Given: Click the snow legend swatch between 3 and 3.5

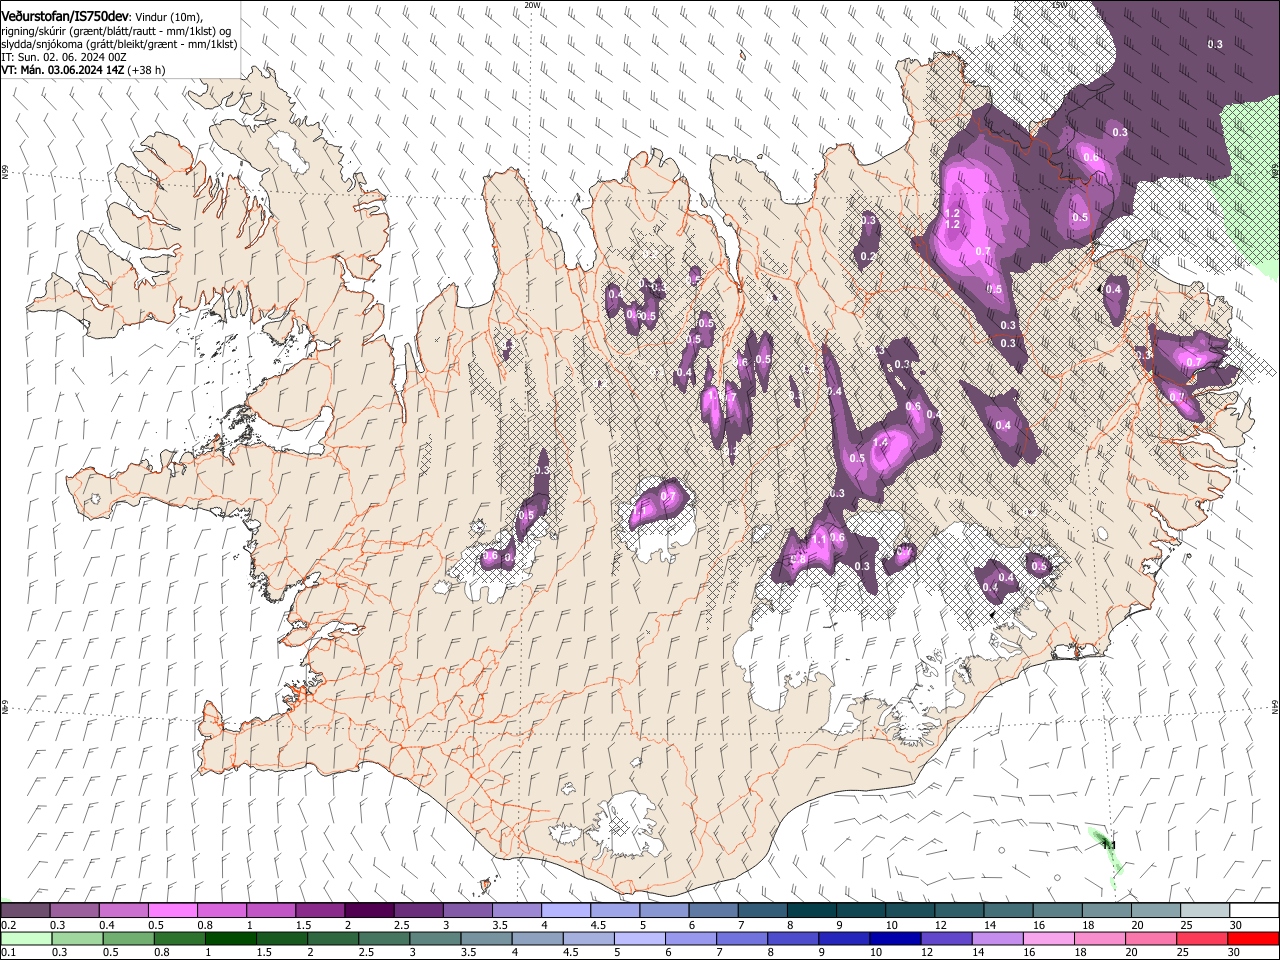Looking at the screenshot, I should coord(467,910).
